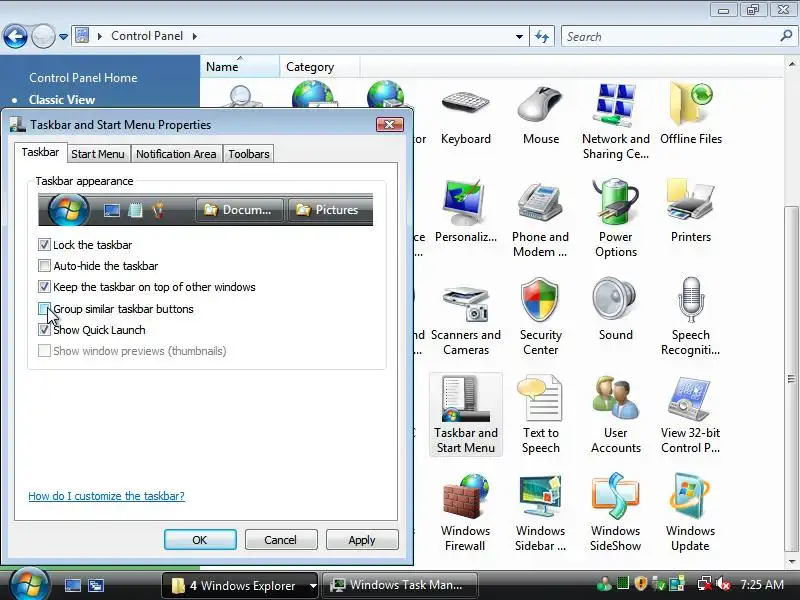Open Scanners and Cameras icon
This screenshot has height=600, width=800.
coord(465,317)
